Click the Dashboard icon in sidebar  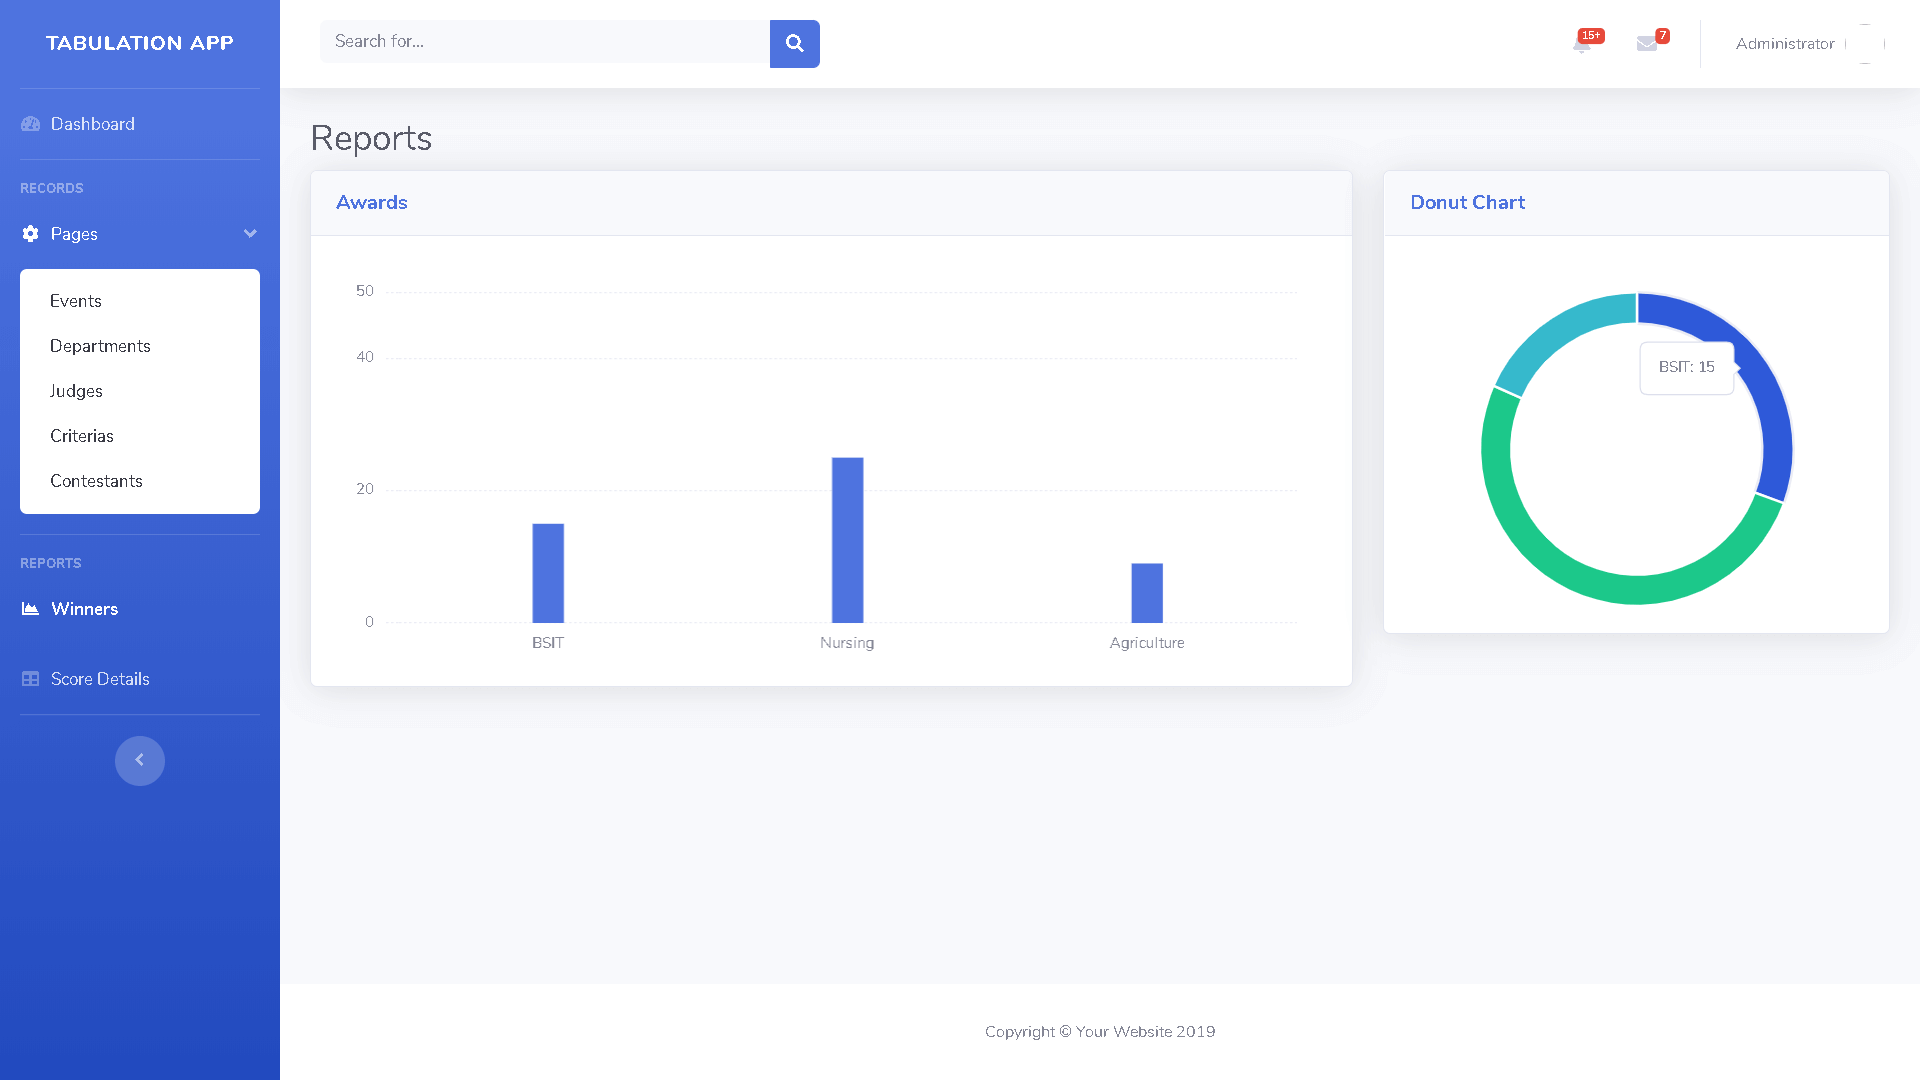pos(29,124)
